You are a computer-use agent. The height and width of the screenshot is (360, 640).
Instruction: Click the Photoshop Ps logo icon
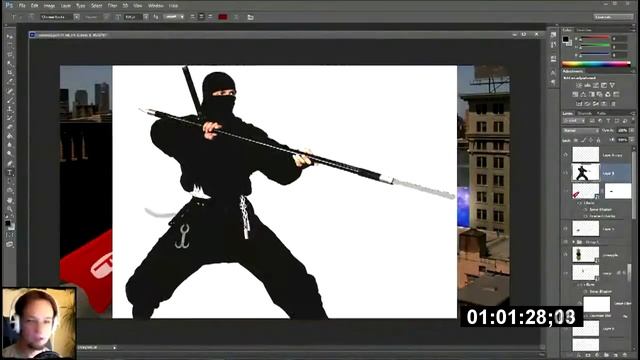[9, 5]
